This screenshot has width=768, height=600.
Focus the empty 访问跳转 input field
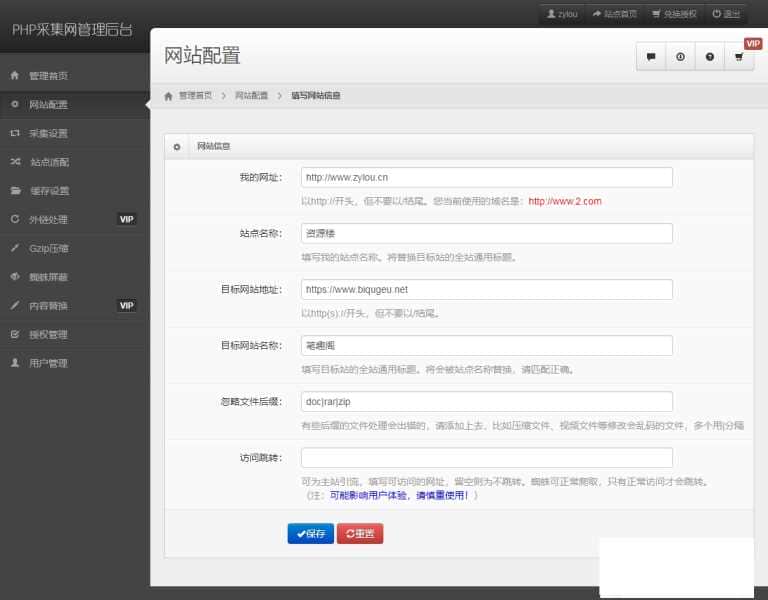pyautogui.click(x=487, y=457)
